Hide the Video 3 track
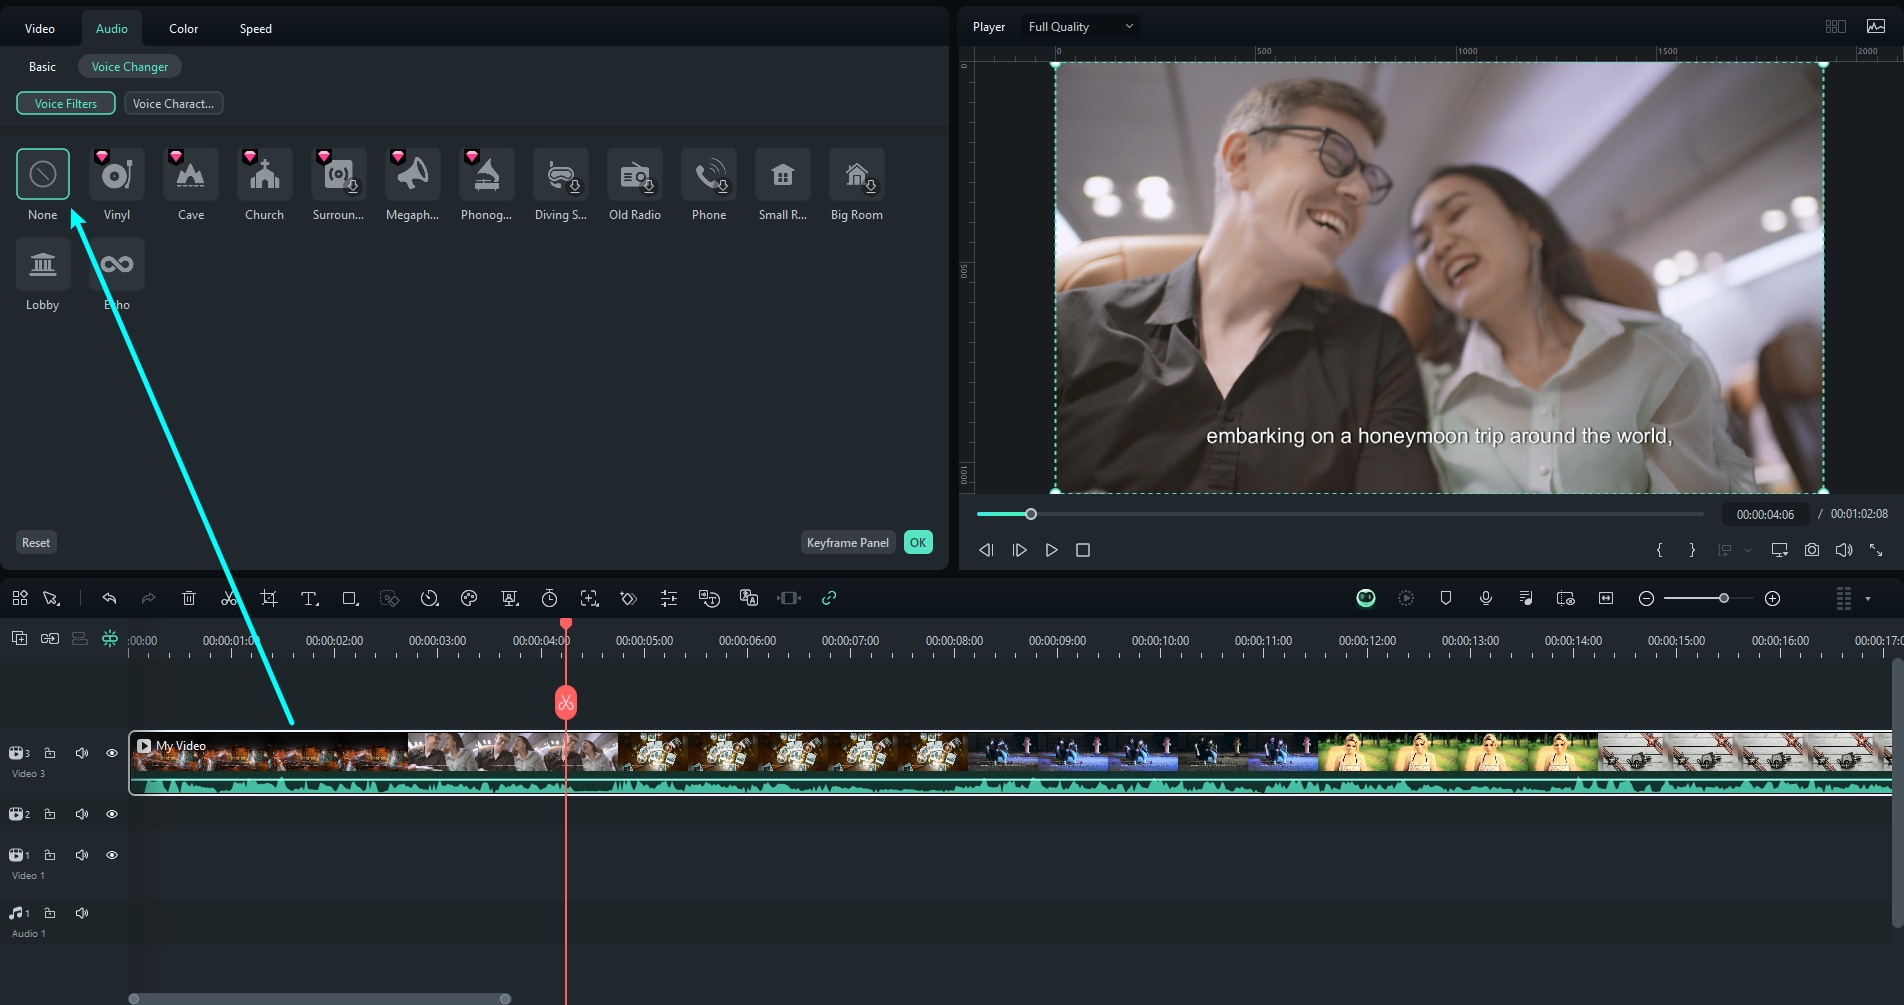Image resolution: width=1904 pixels, height=1005 pixels. click(112, 753)
